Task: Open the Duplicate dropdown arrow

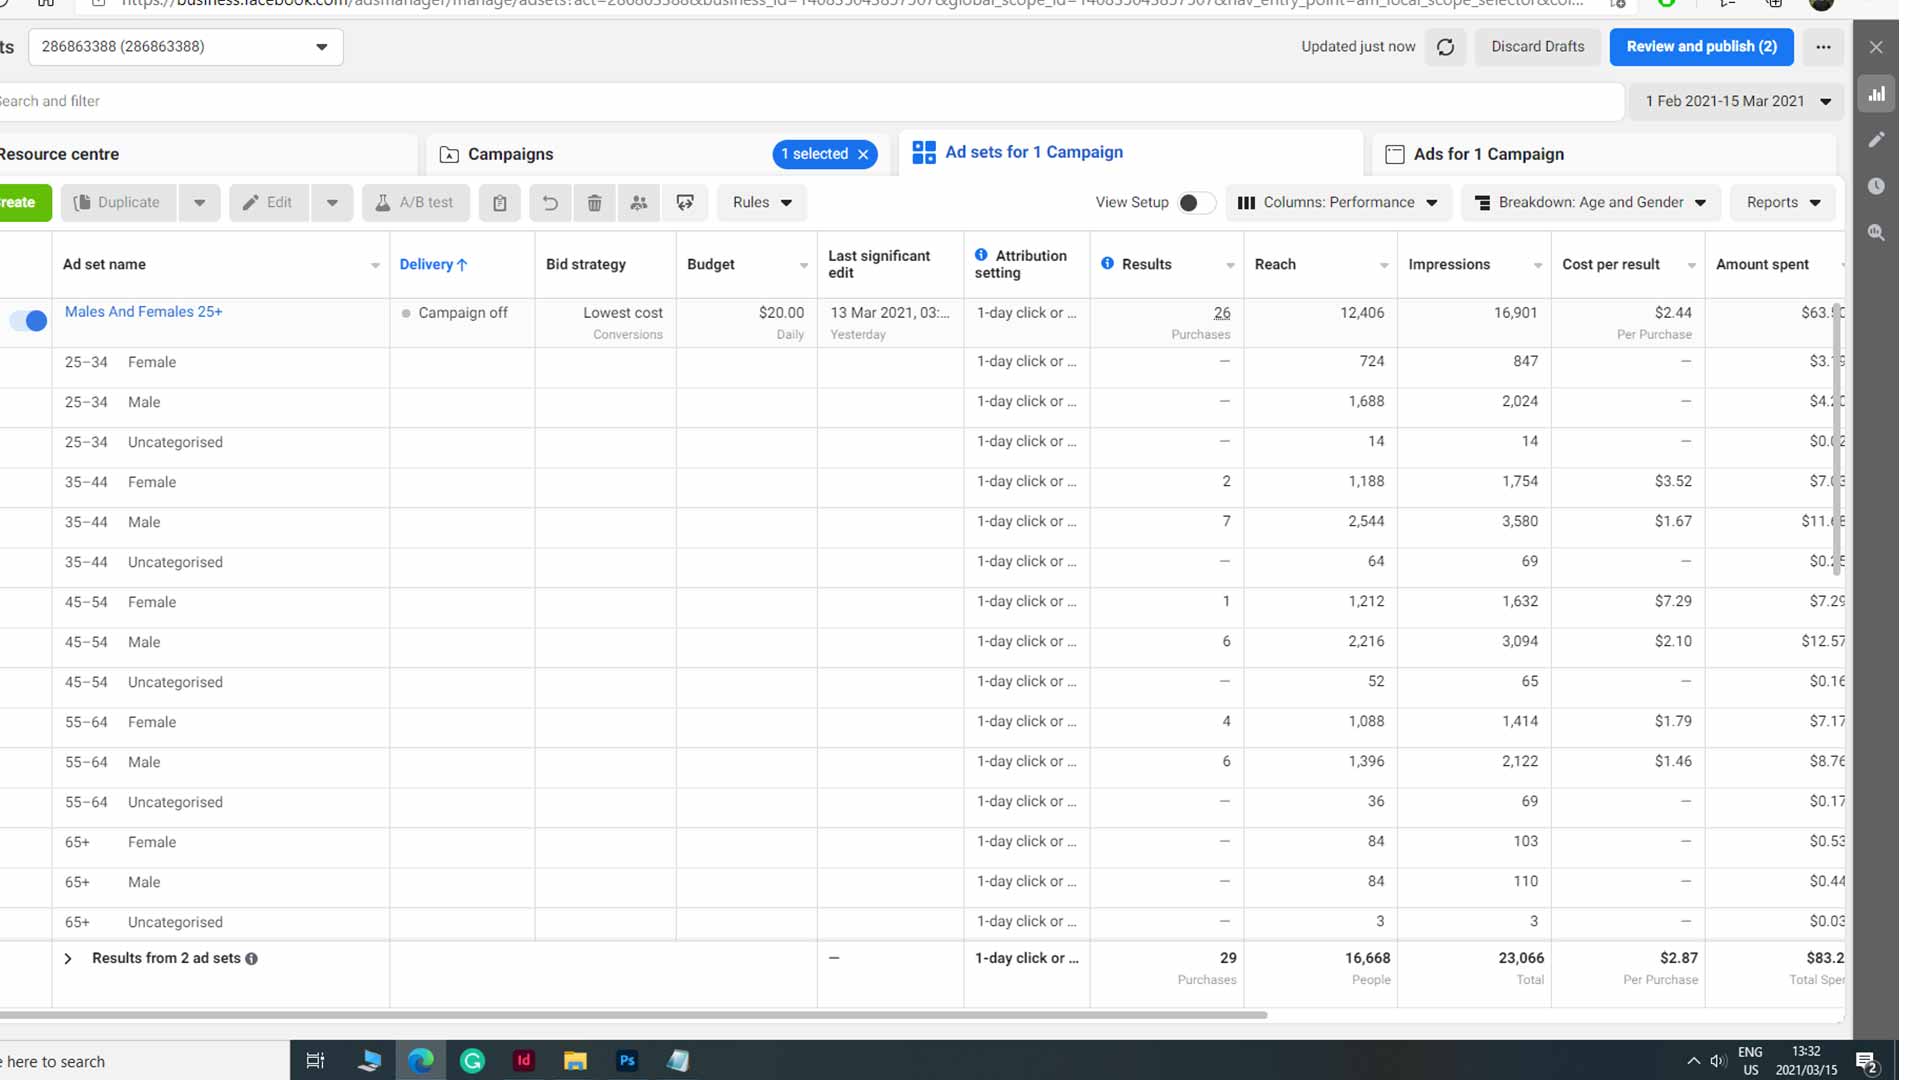Action: pos(199,203)
